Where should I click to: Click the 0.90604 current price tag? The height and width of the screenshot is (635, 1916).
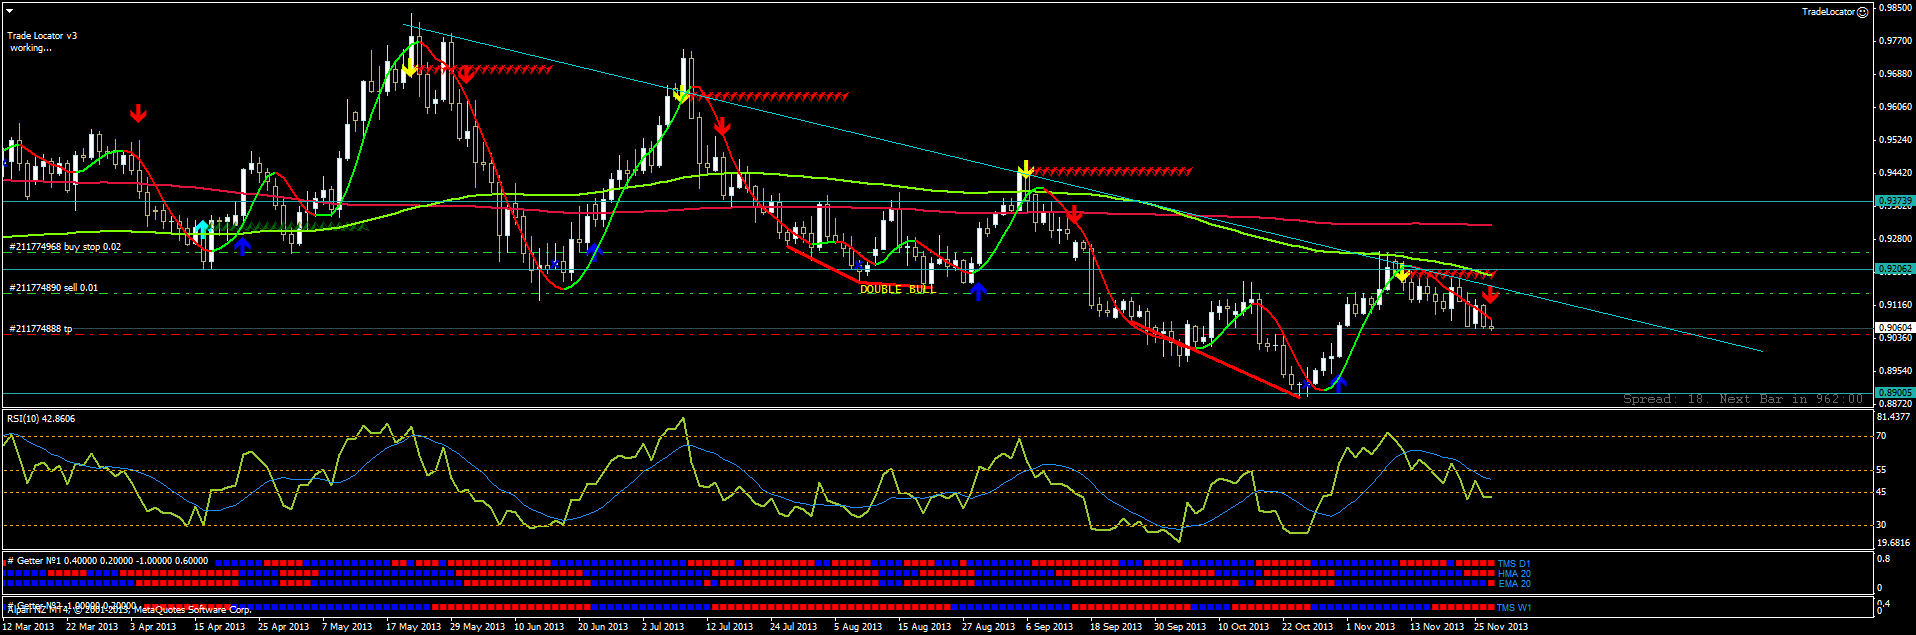click(1895, 328)
